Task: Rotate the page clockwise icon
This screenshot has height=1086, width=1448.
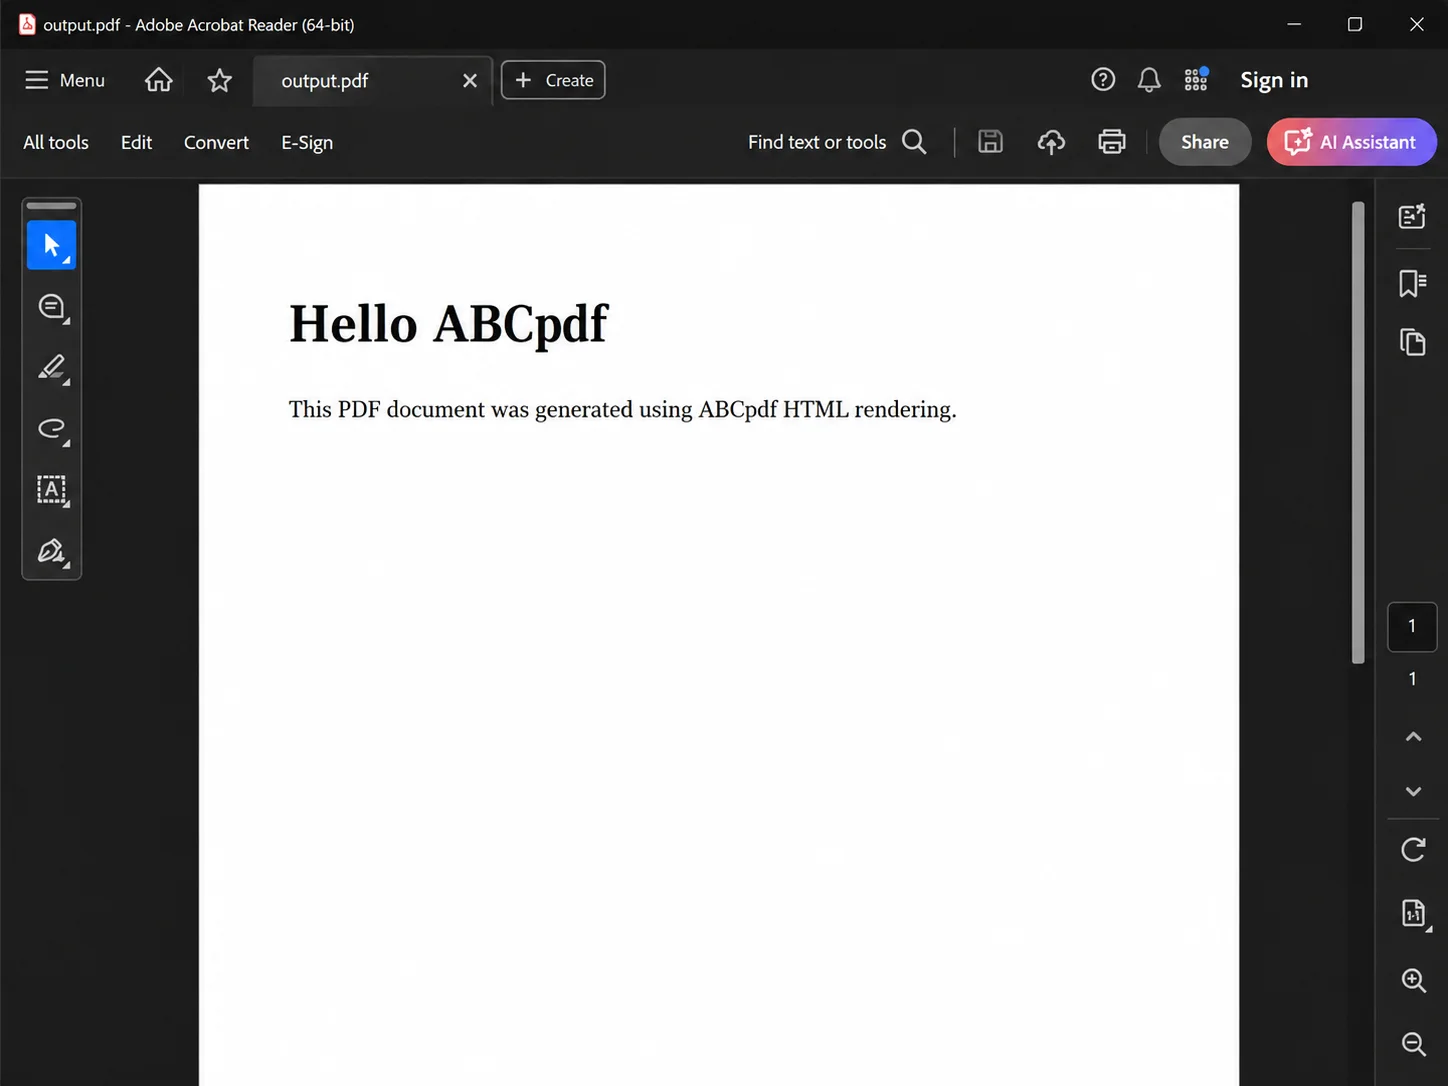Action: (1413, 850)
